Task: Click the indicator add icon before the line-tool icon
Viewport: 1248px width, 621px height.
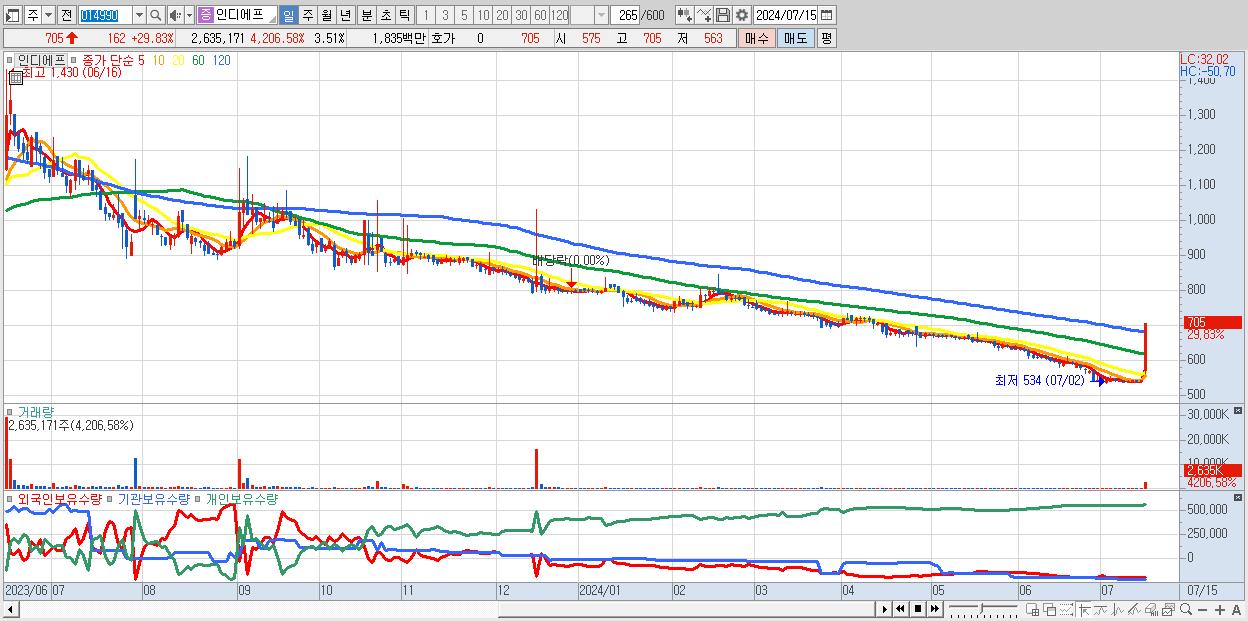Action: [684, 15]
